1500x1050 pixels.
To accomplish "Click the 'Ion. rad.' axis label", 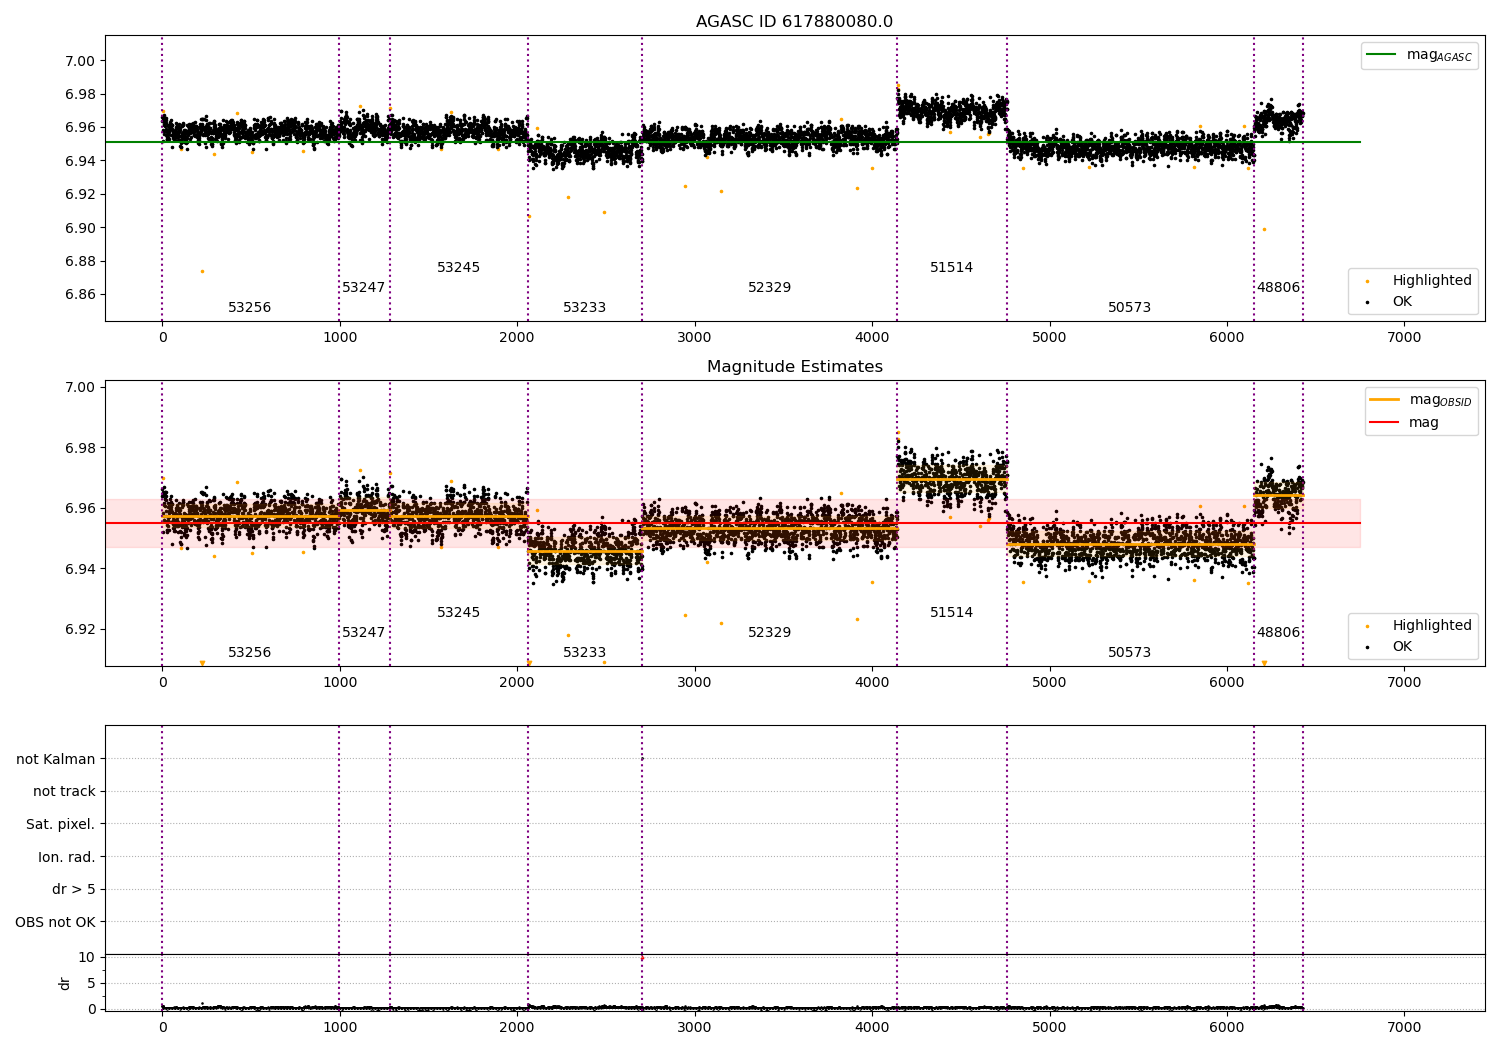I will click(x=67, y=857).
